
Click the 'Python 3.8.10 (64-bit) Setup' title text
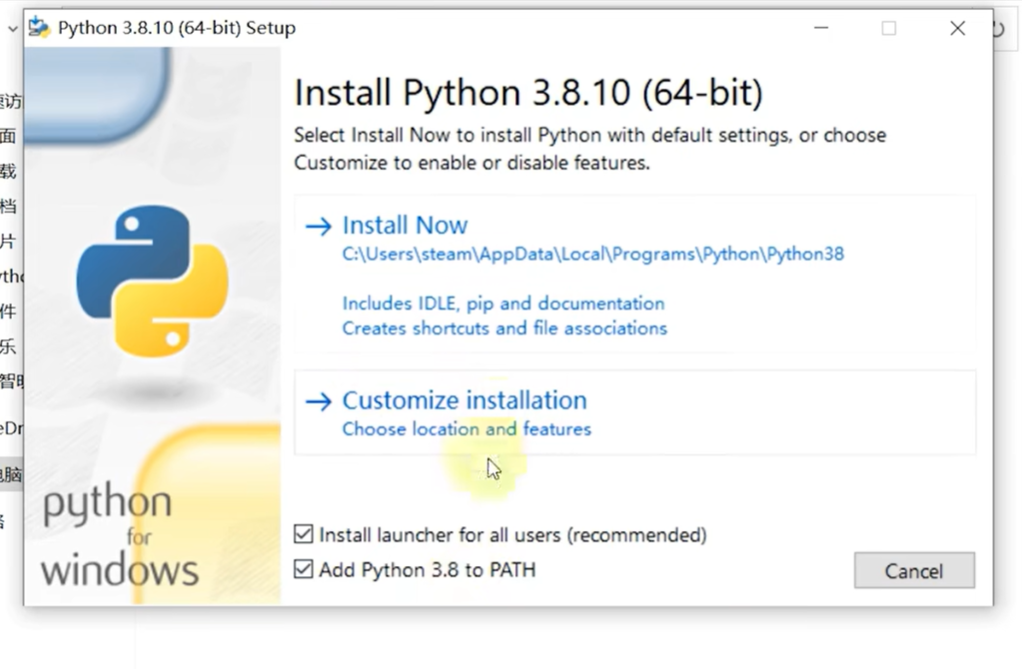(x=177, y=27)
